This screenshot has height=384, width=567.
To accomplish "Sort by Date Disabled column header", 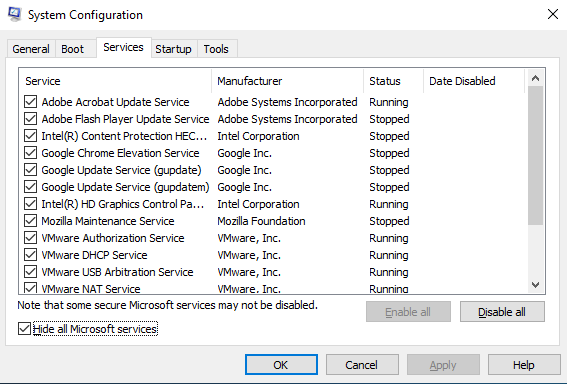I will point(474,81).
